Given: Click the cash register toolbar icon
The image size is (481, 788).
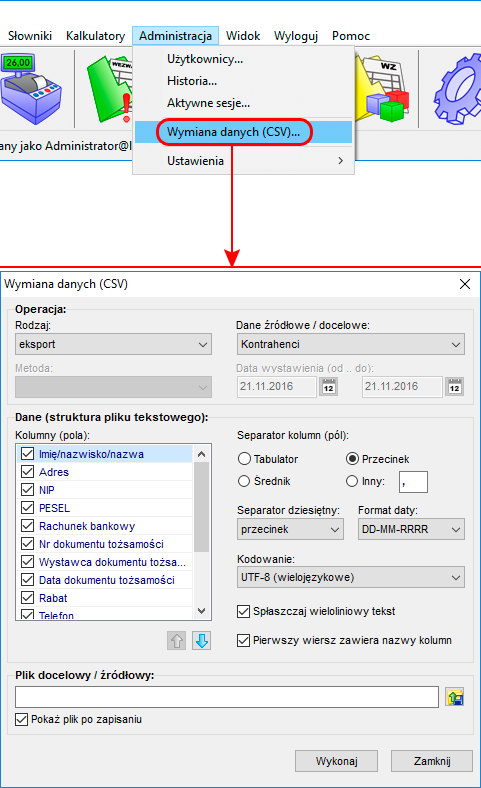Looking at the screenshot, I should click(31, 88).
